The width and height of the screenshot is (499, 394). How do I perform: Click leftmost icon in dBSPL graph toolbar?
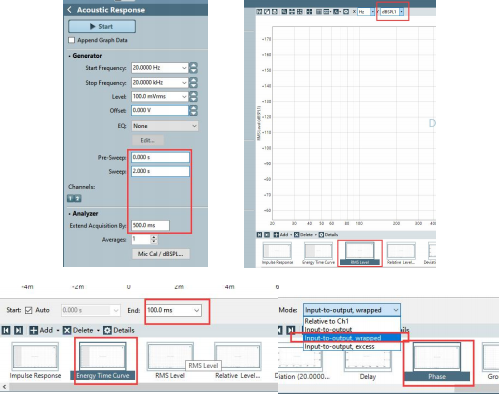[x=259, y=12]
